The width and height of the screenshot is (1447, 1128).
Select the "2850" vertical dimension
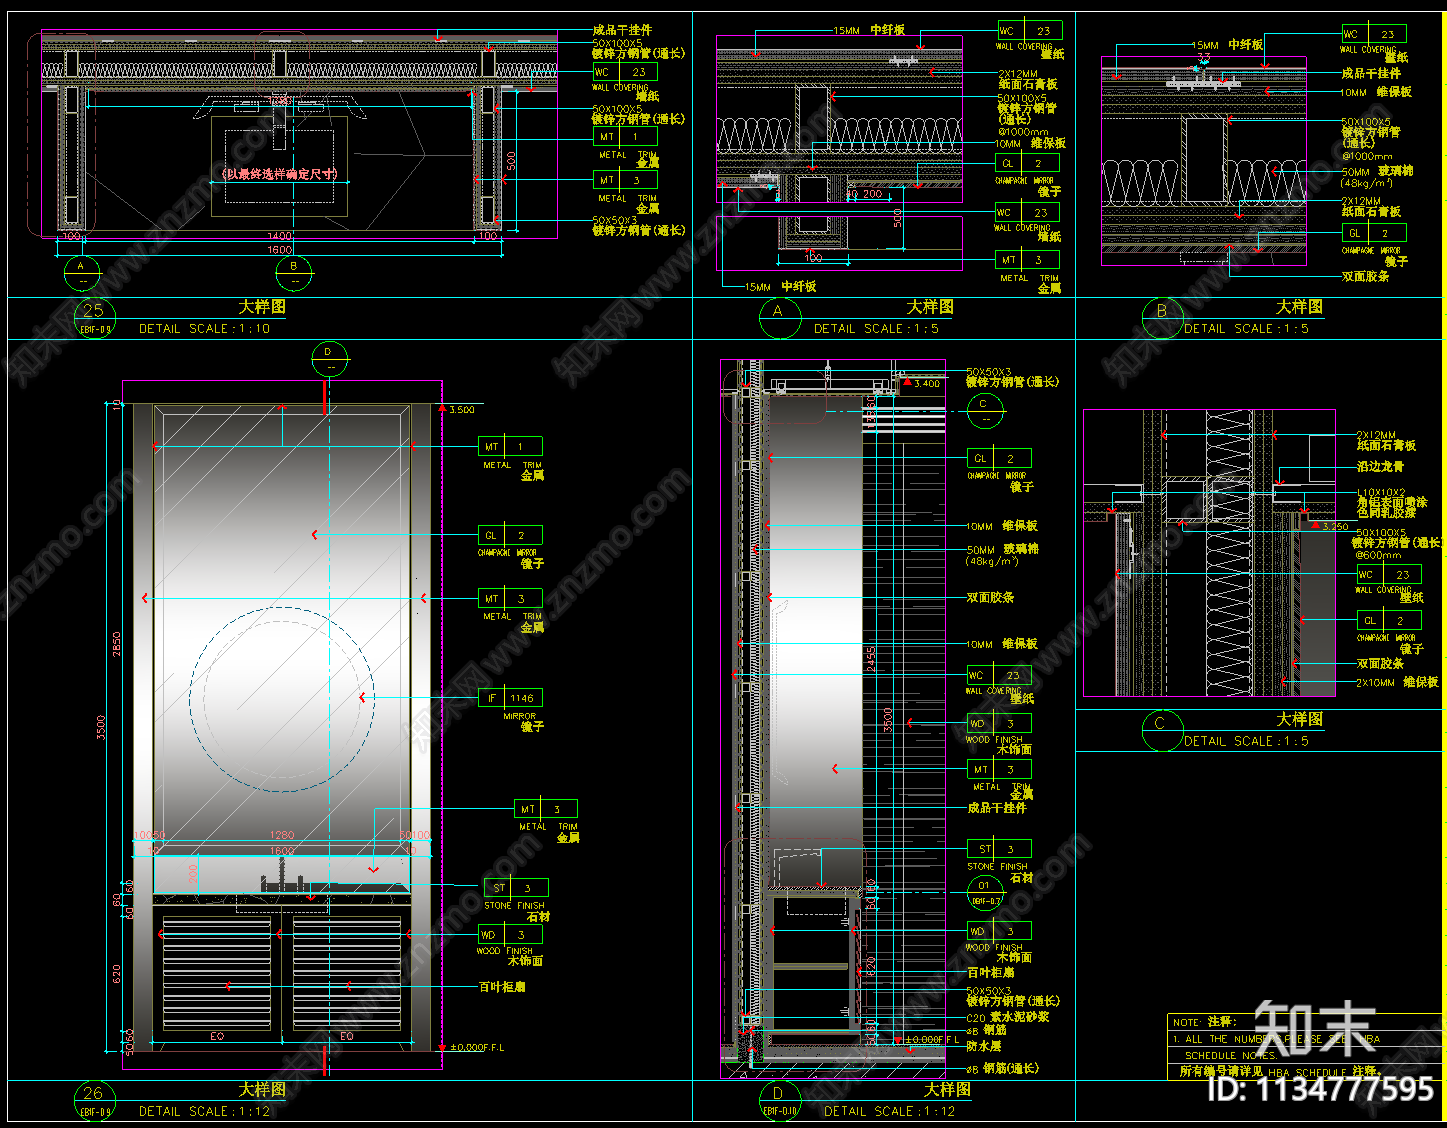[x=117, y=643]
